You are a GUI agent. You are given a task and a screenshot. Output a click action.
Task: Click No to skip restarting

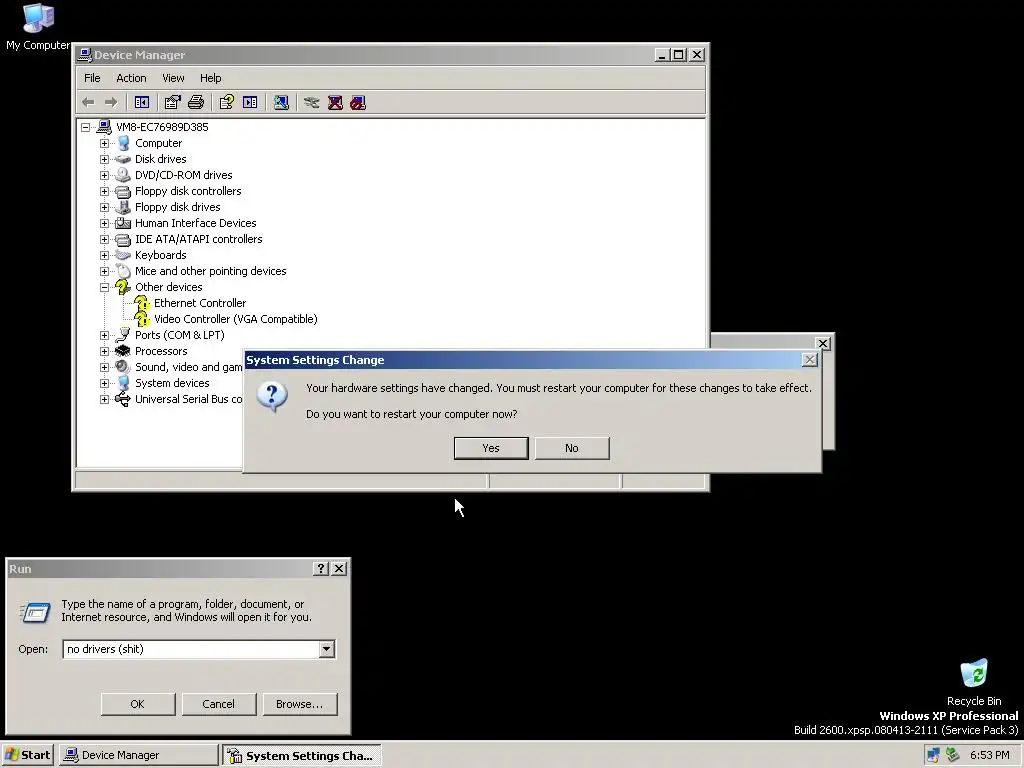(572, 448)
